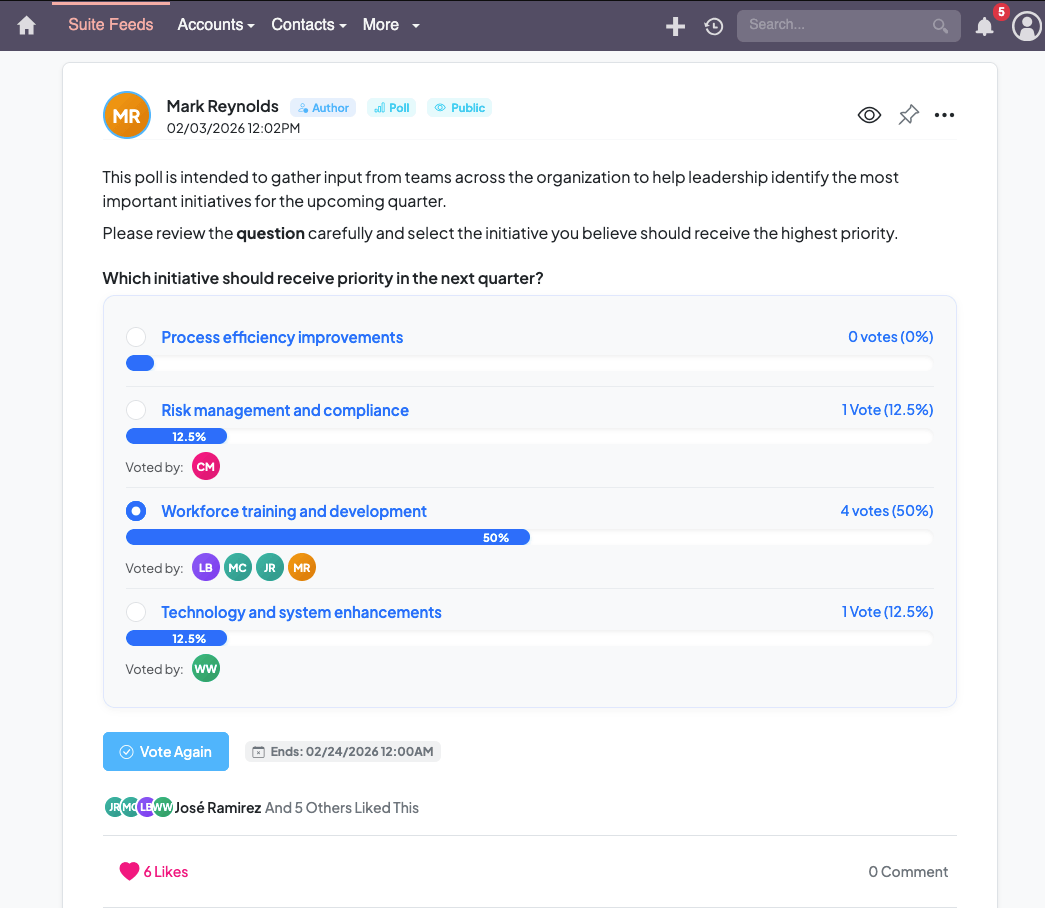The height and width of the screenshot is (908, 1045).
Task: Open the post's three-dot options menu
Action: coord(944,114)
